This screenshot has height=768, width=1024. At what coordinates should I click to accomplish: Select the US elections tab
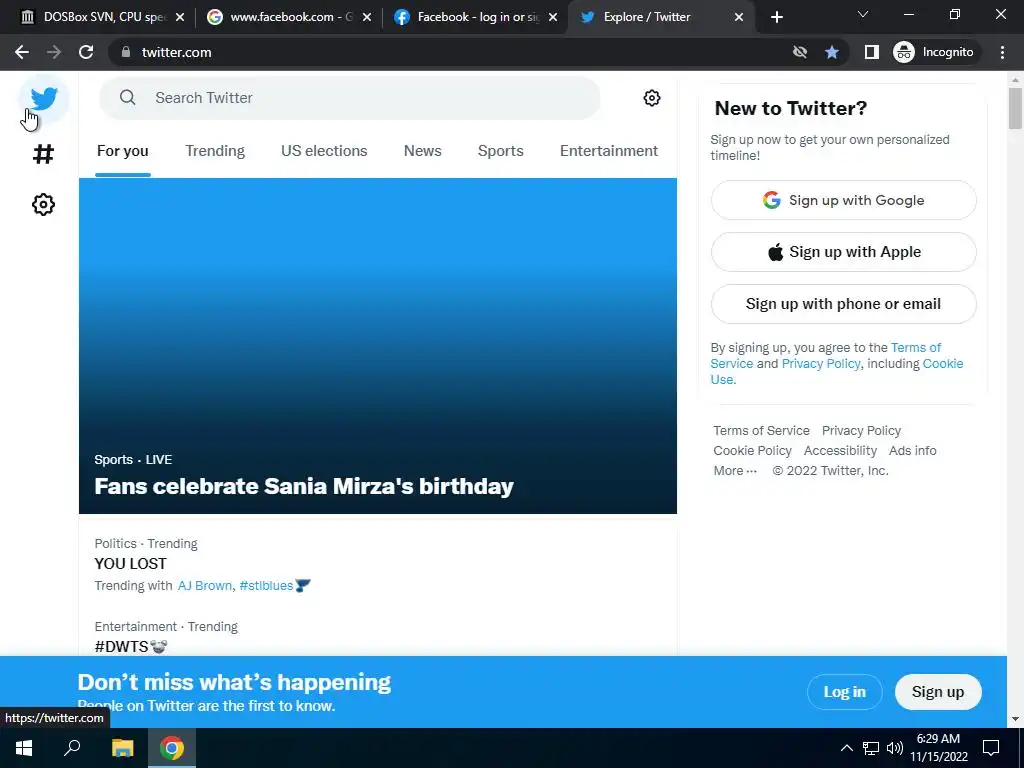[x=324, y=151]
